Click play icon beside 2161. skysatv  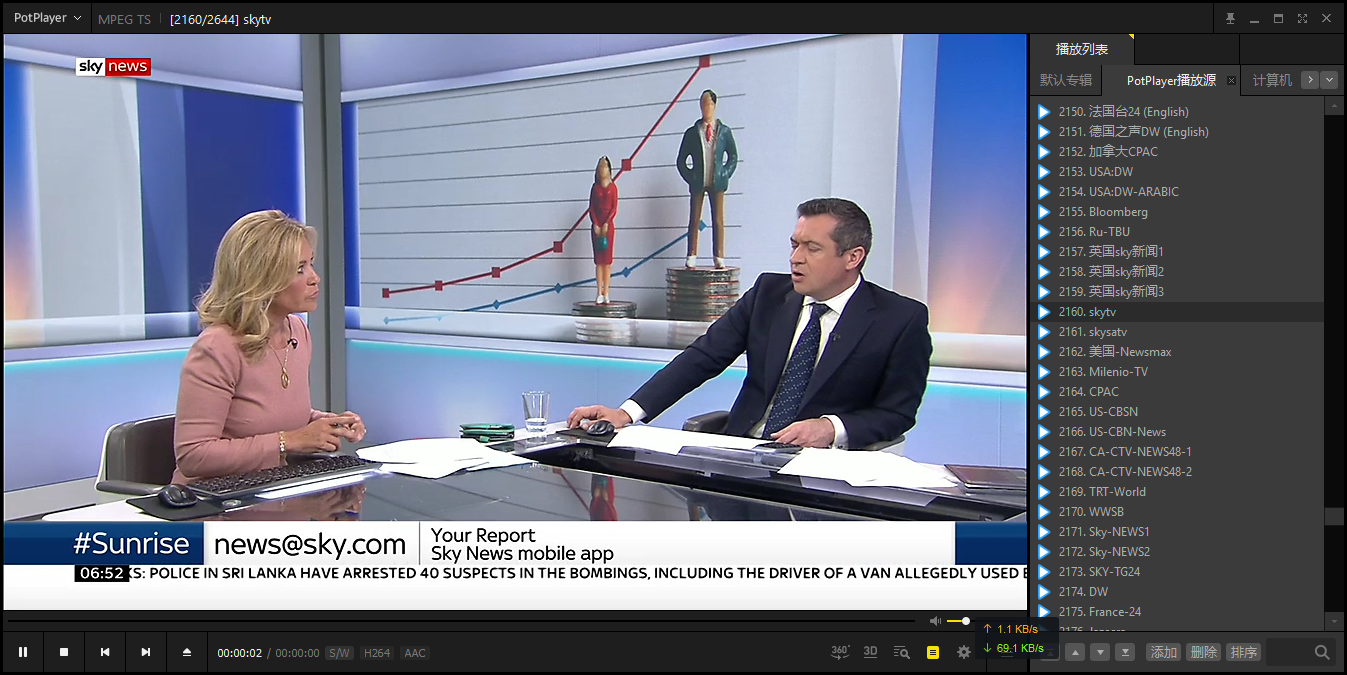click(1043, 332)
